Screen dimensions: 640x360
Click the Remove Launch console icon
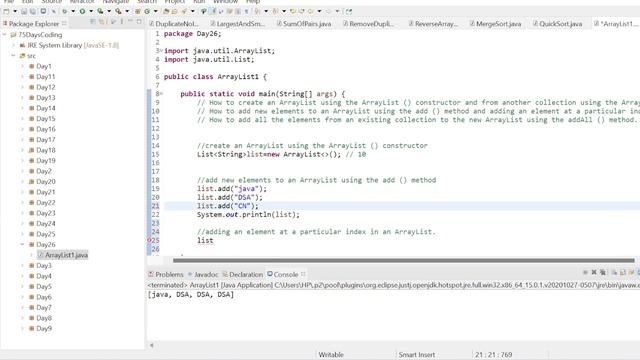click(594, 272)
